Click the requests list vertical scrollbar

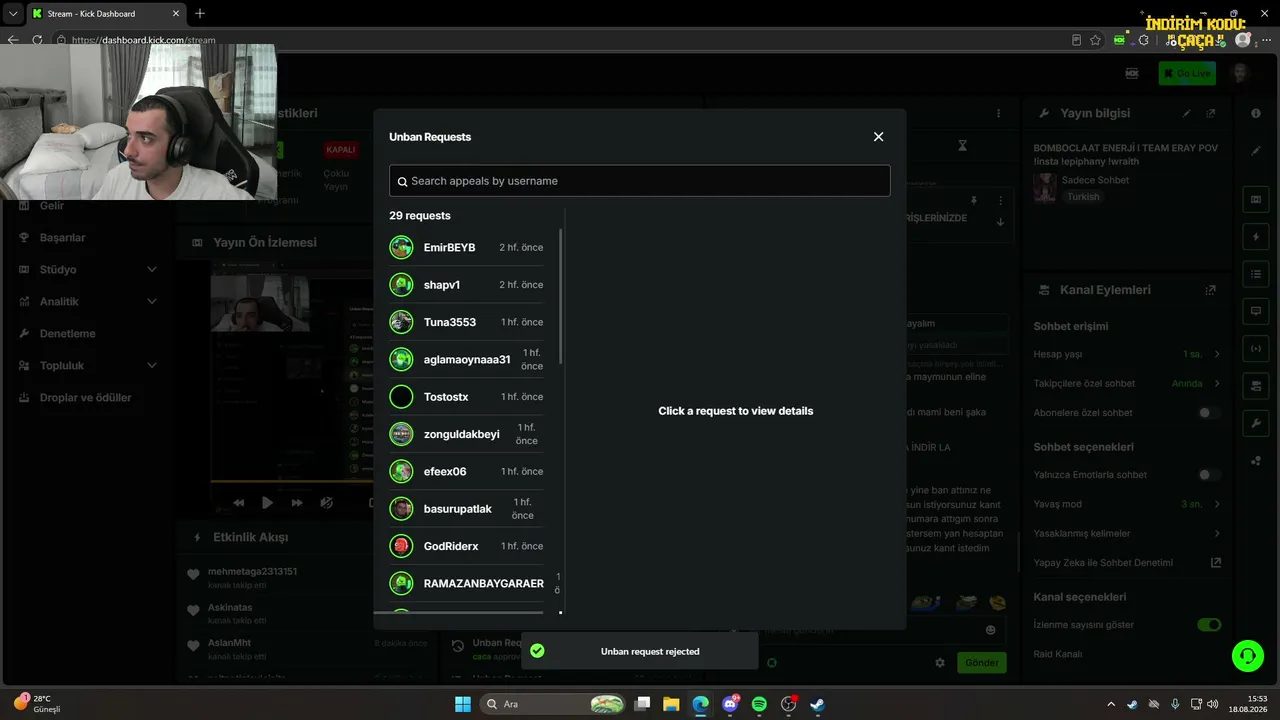pyautogui.click(x=561, y=296)
